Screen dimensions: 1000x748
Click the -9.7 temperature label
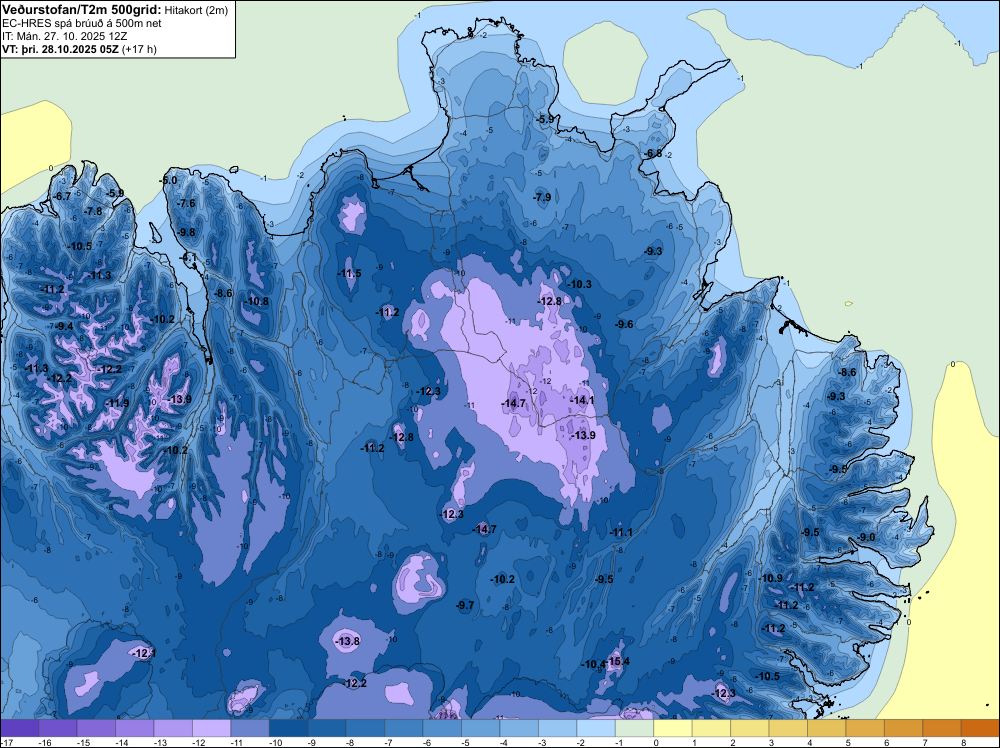[x=466, y=605]
